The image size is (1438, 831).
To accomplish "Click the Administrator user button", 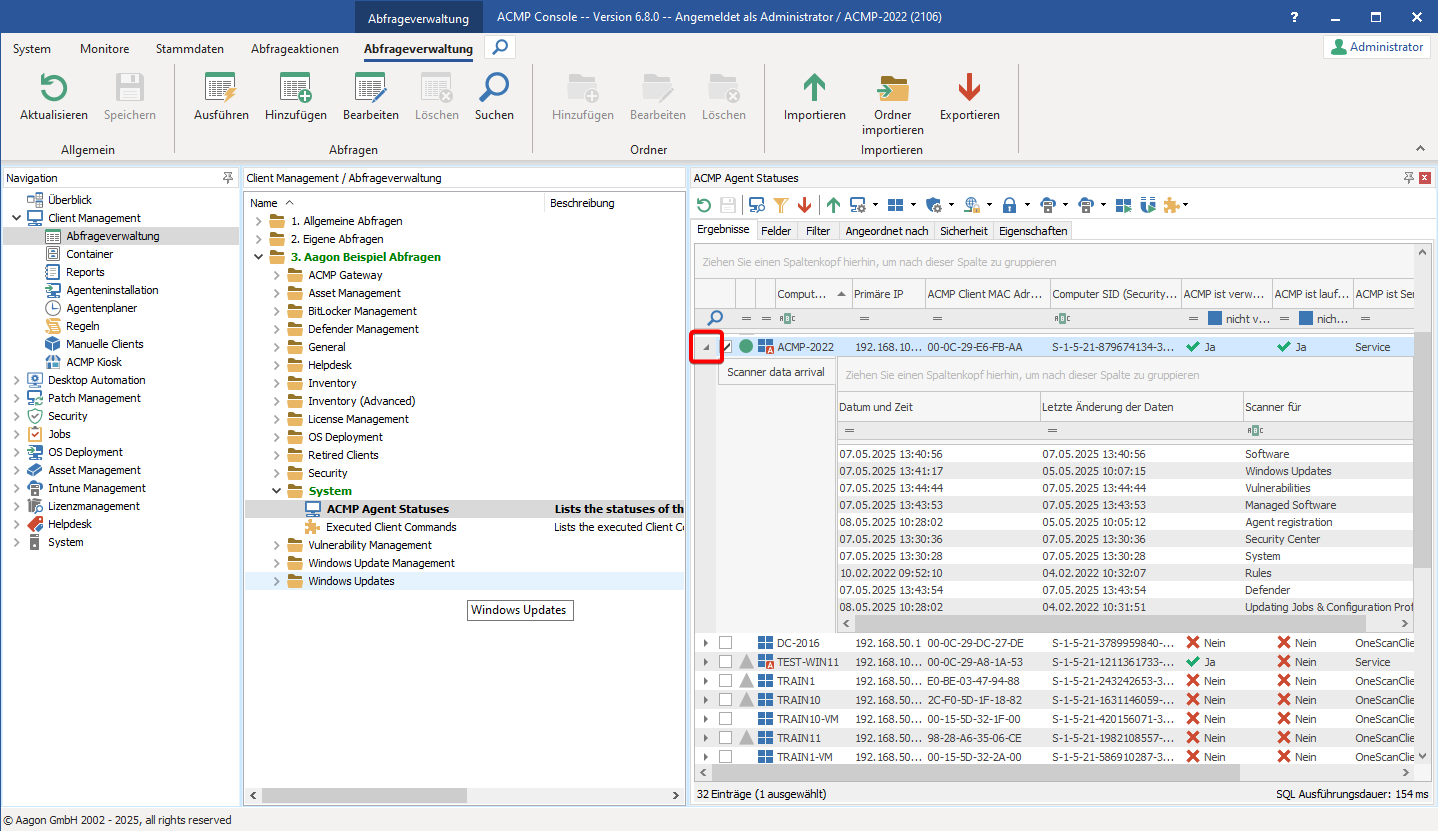I will (1376, 47).
